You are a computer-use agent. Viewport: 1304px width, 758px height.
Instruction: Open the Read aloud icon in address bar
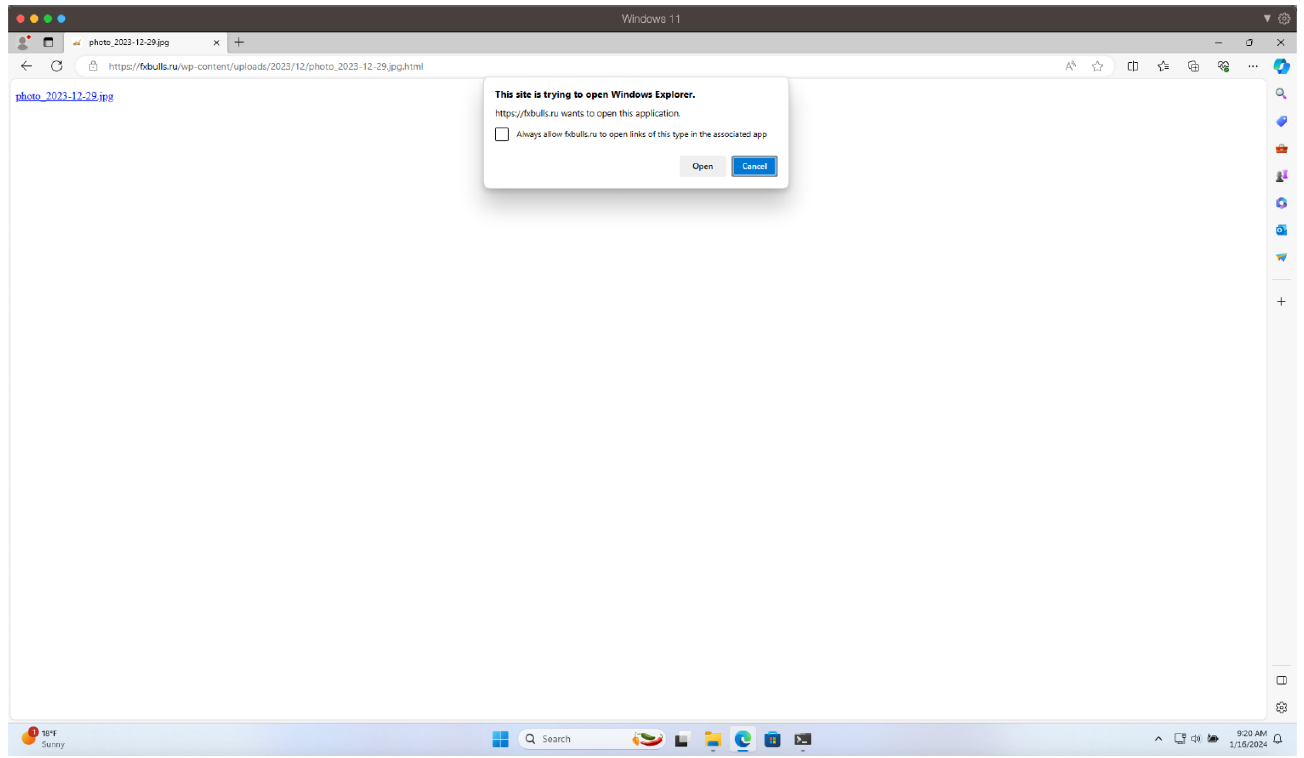1070,66
